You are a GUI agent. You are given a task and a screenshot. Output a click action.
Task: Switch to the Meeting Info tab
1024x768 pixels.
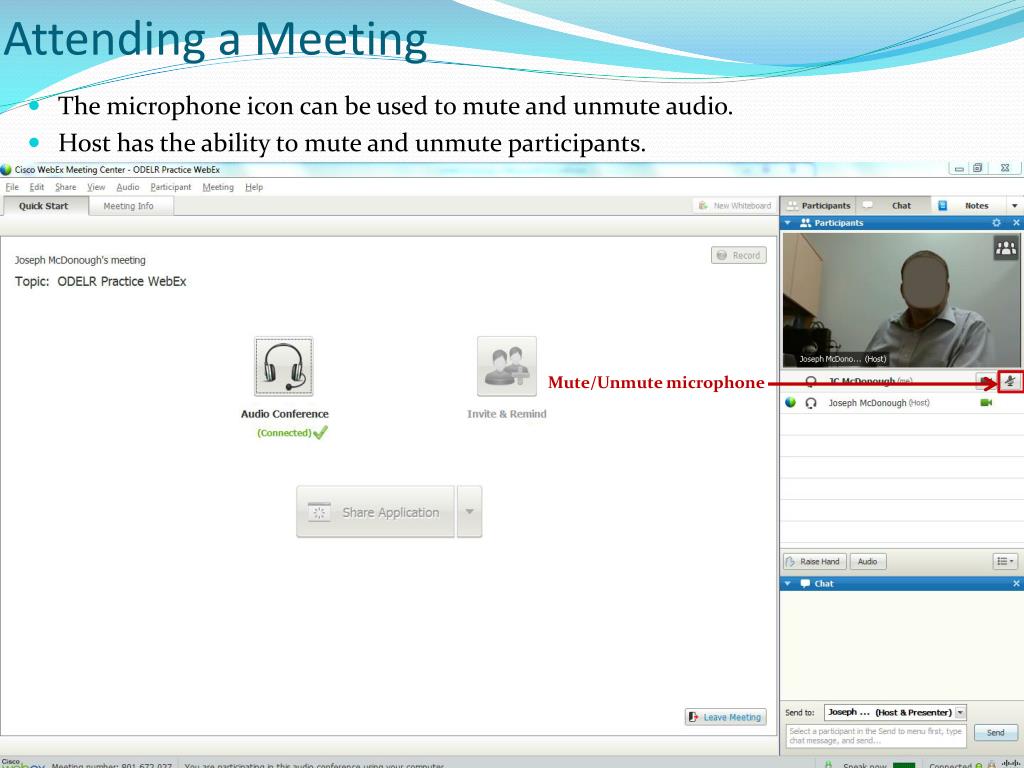pos(129,206)
